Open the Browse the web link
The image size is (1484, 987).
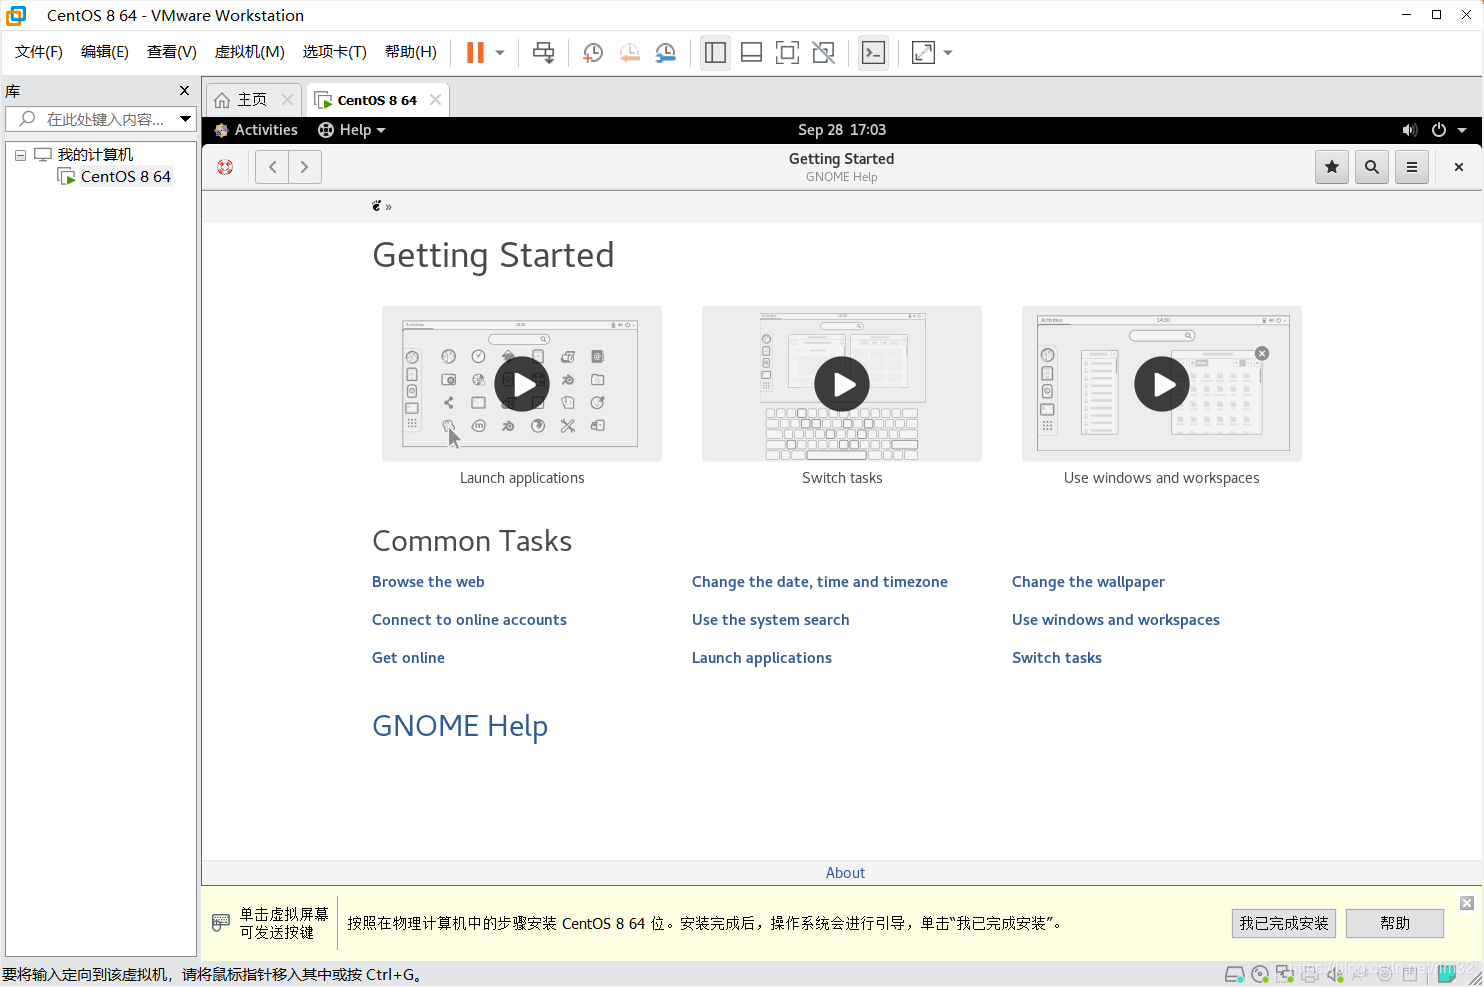[x=428, y=582]
